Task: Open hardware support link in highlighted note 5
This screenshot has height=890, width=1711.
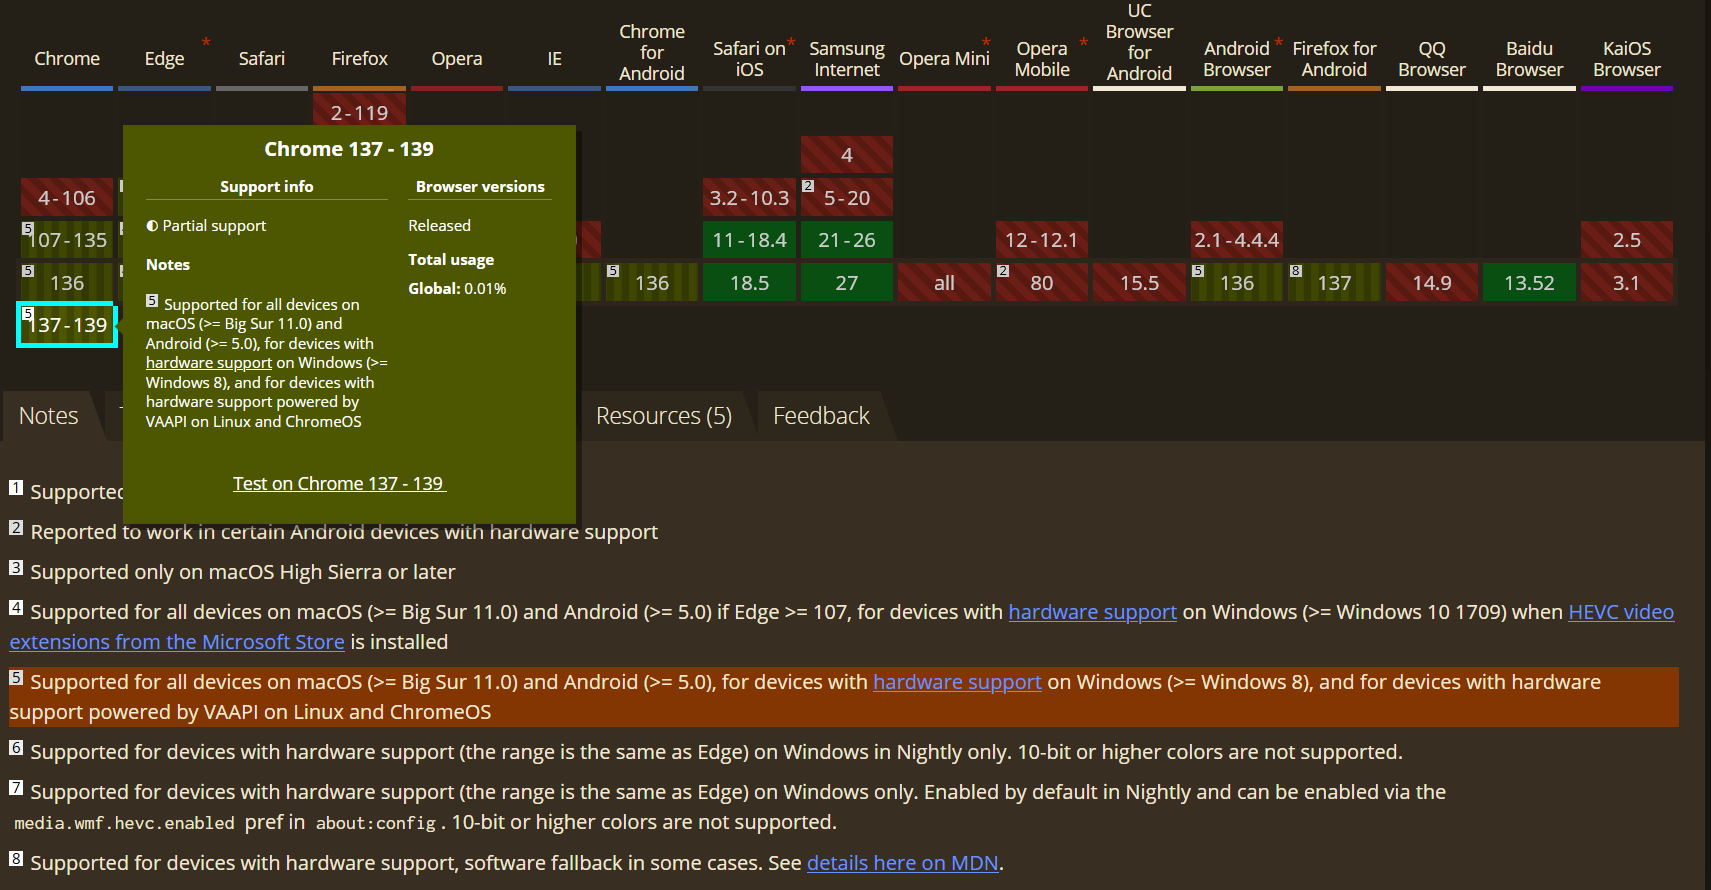Action: point(957,682)
